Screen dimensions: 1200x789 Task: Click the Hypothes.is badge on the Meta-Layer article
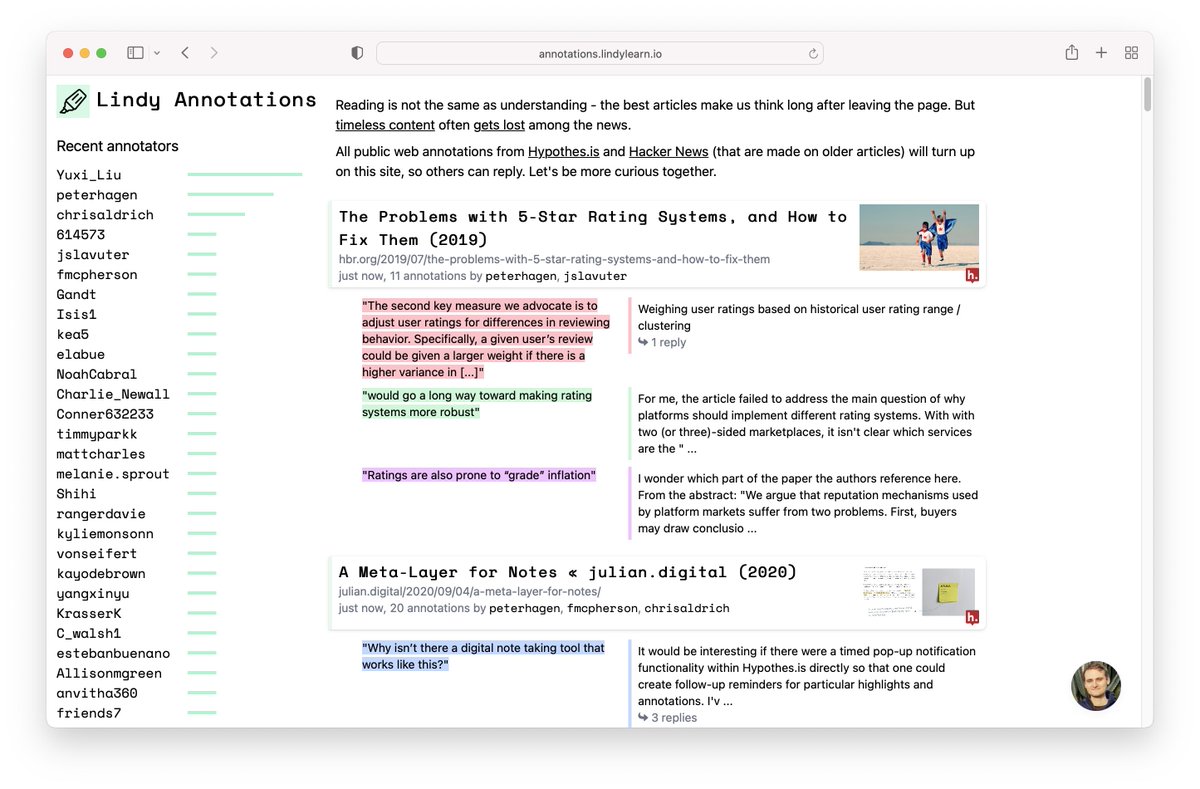tap(970, 617)
